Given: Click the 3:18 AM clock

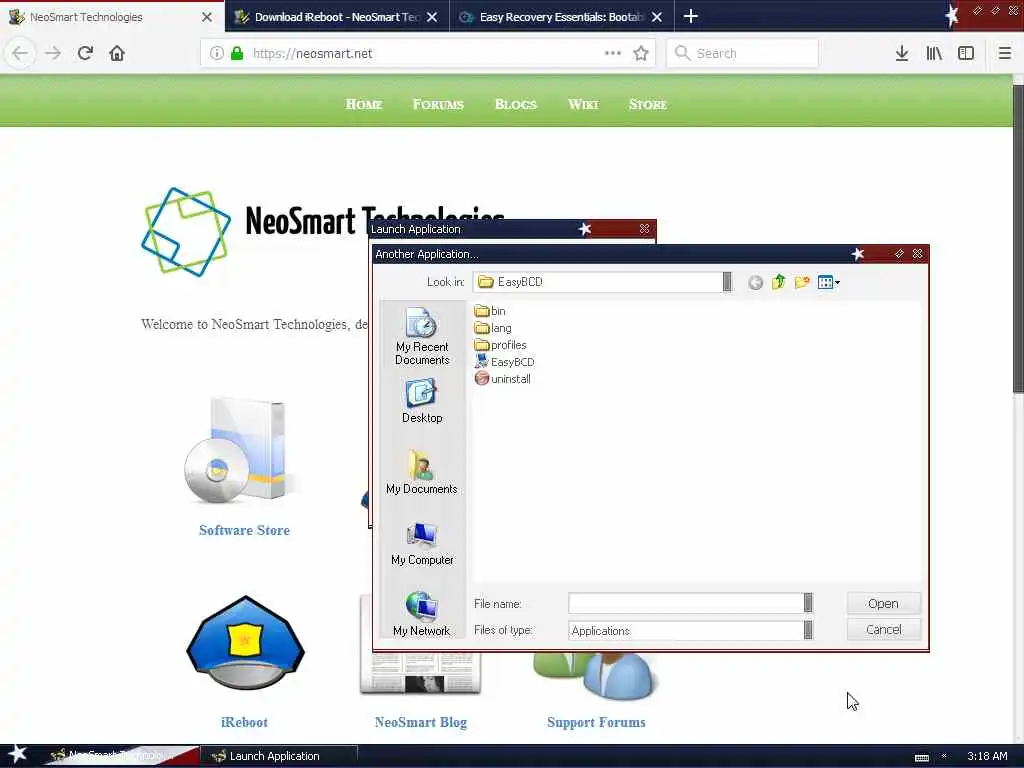Looking at the screenshot, I should coord(987,756).
